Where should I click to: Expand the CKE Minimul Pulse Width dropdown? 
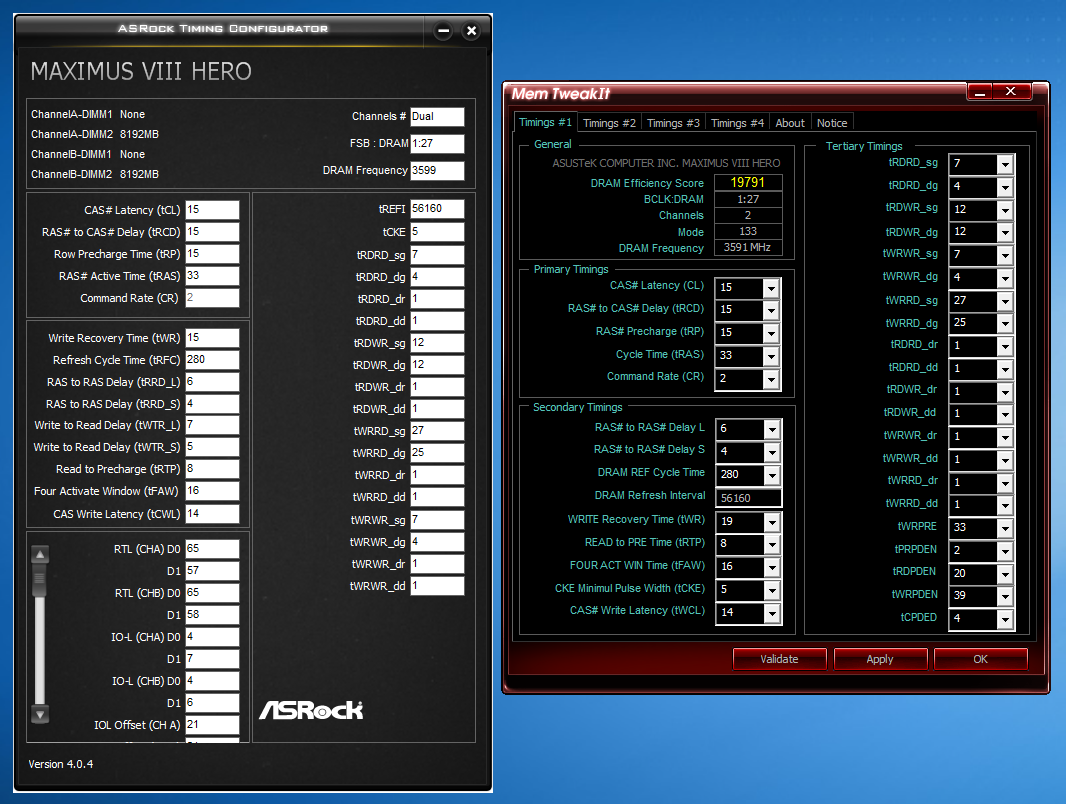[772, 590]
